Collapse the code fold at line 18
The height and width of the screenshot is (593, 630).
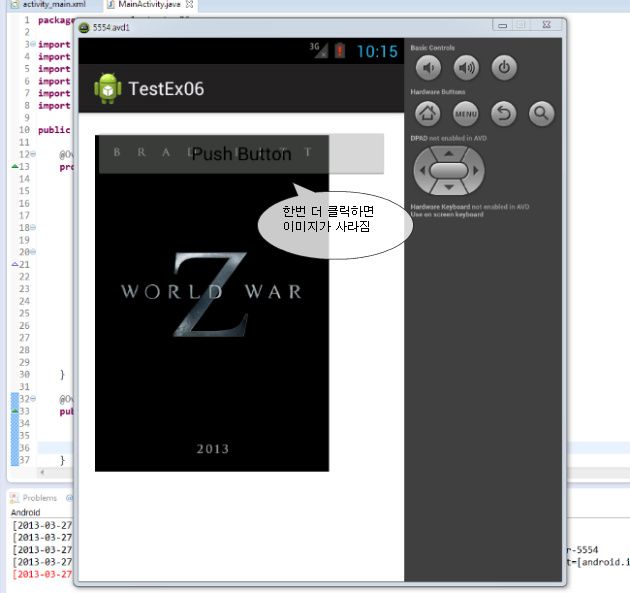click(x=33, y=227)
